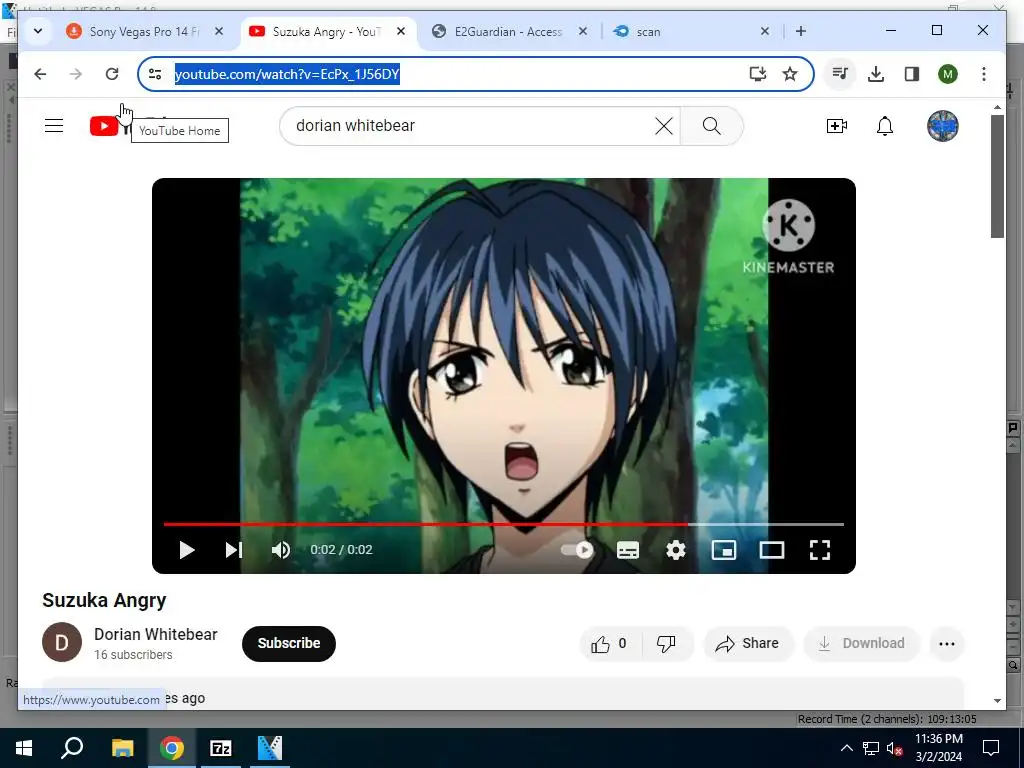Enter full screen video mode
The width and height of the screenshot is (1024, 768).
coord(820,550)
